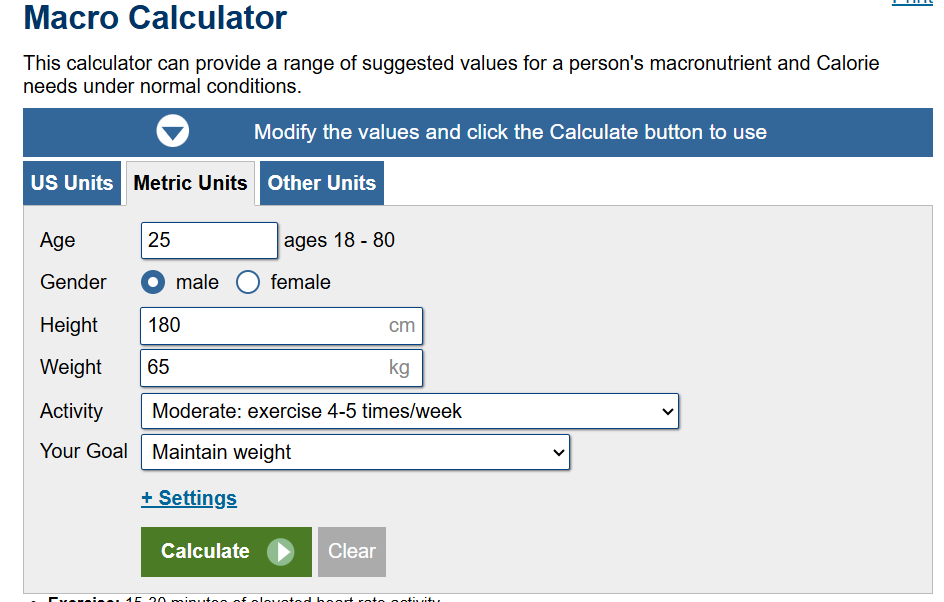Click the white down-arrow circle icon
This screenshot has width=944, height=602.
click(173, 131)
